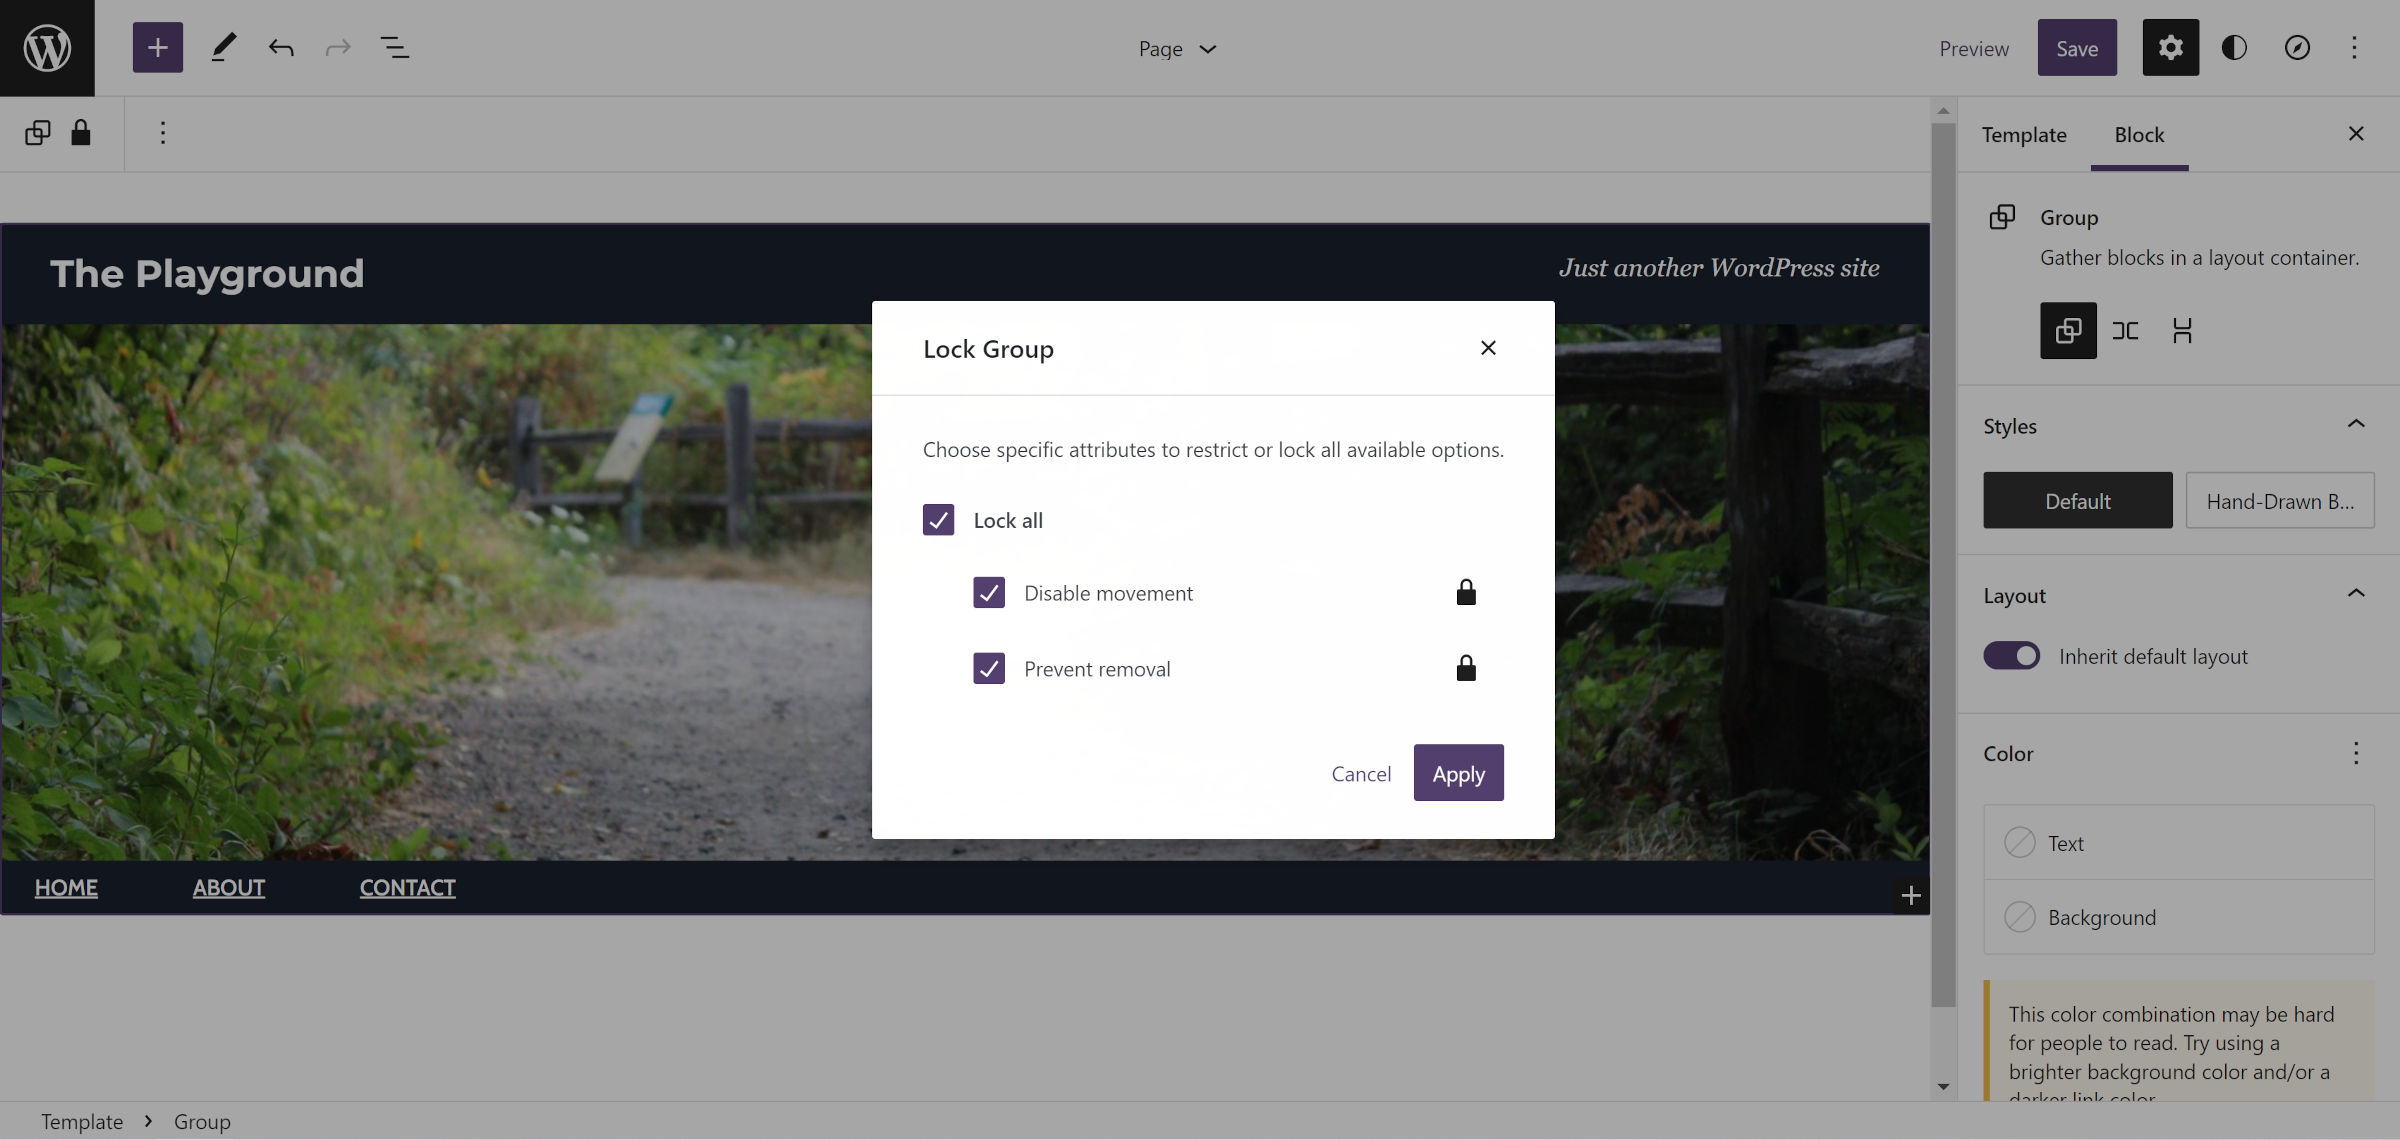Switch to the Template tab
2400x1140 pixels.
click(2024, 134)
